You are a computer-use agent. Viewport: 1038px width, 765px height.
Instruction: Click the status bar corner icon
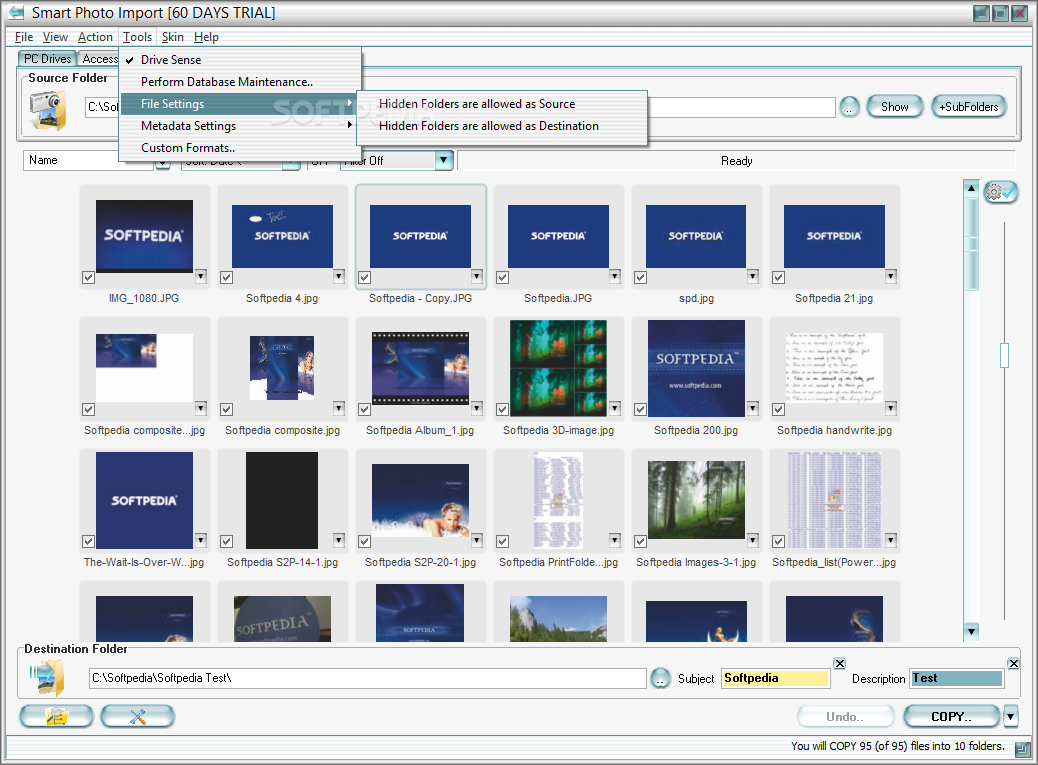[x=1022, y=749]
